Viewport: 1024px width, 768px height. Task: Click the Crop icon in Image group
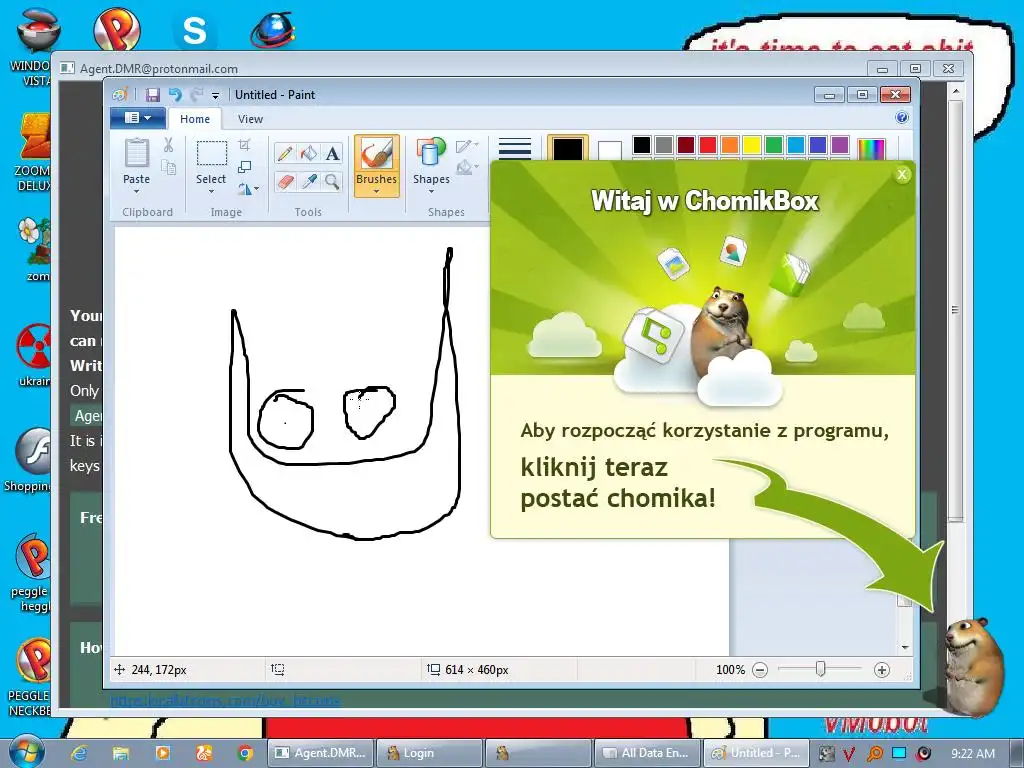[x=245, y=144]
